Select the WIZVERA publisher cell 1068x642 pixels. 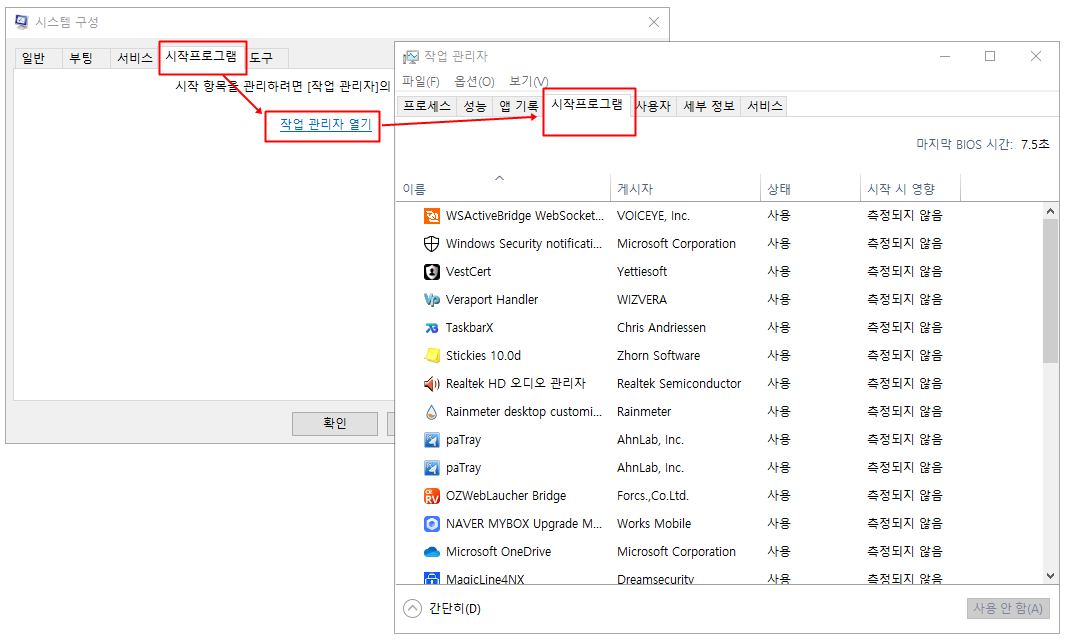coord(642,300)
